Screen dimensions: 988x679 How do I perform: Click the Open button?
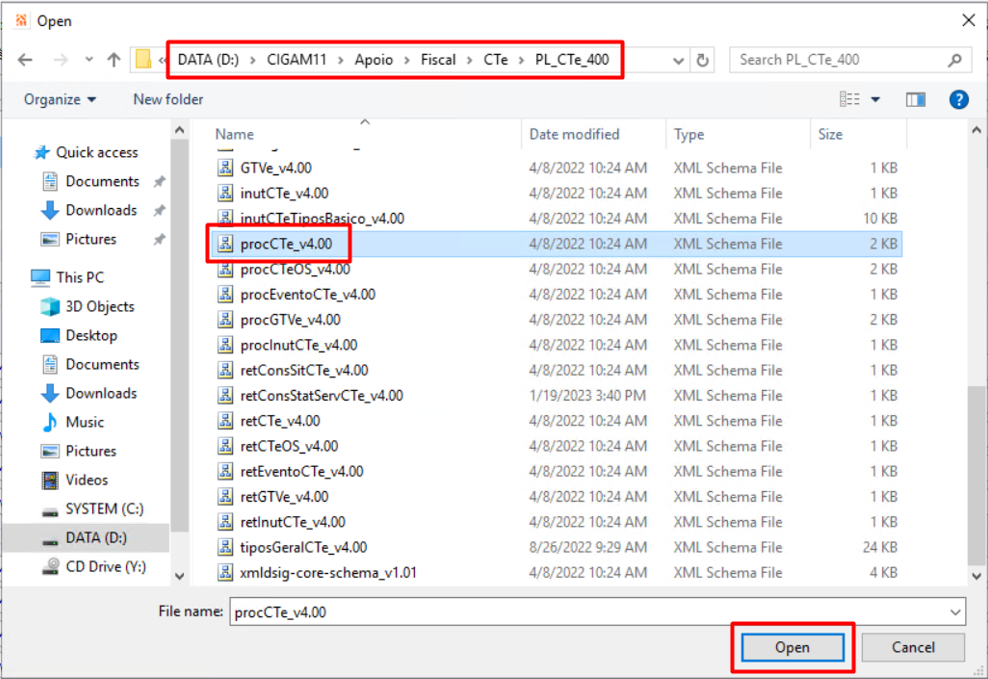[792, 648]
